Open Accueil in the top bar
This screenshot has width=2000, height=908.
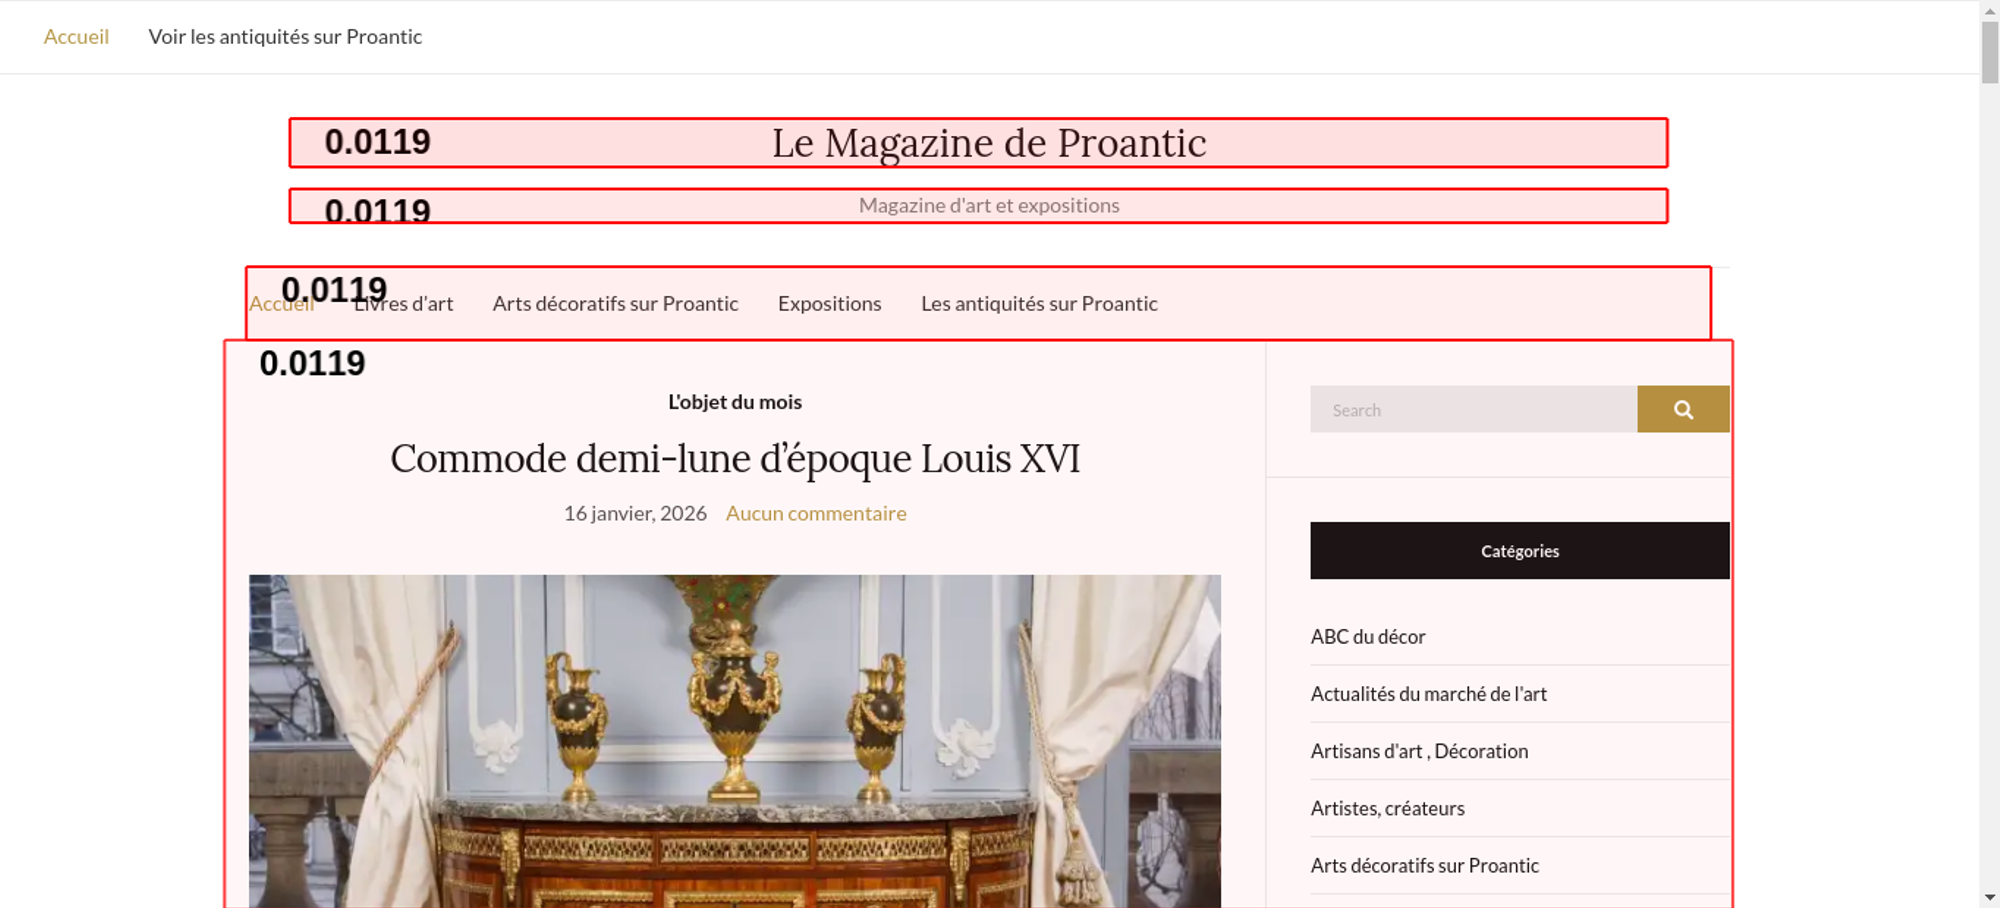click(76, 37)
